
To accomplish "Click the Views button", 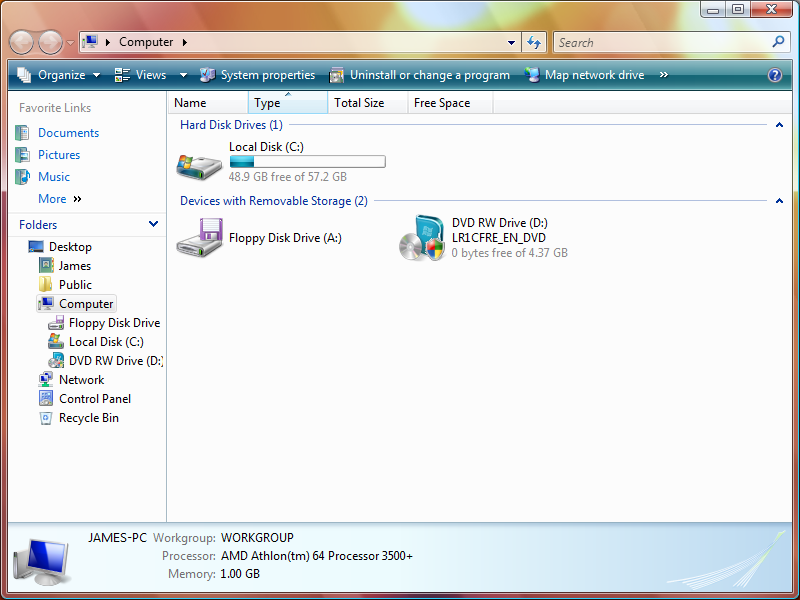I will 140,75.
